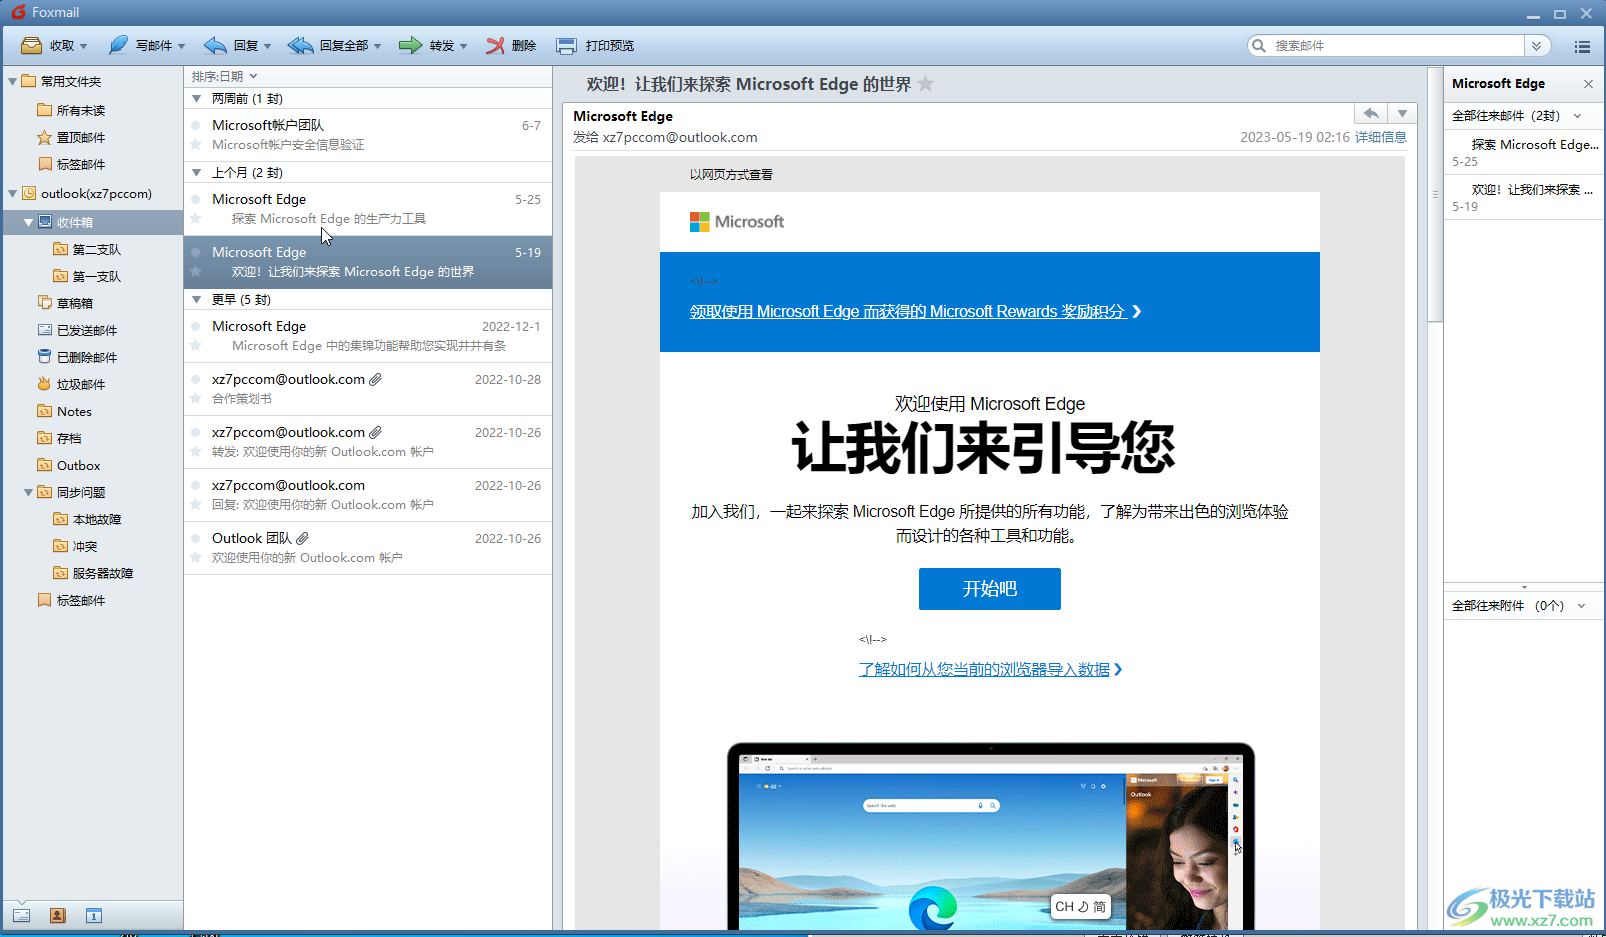Click the 收取 (receive mail) toolbar button
The width and height of the screenshot is (1606, 937).
(x=47, y=46)
